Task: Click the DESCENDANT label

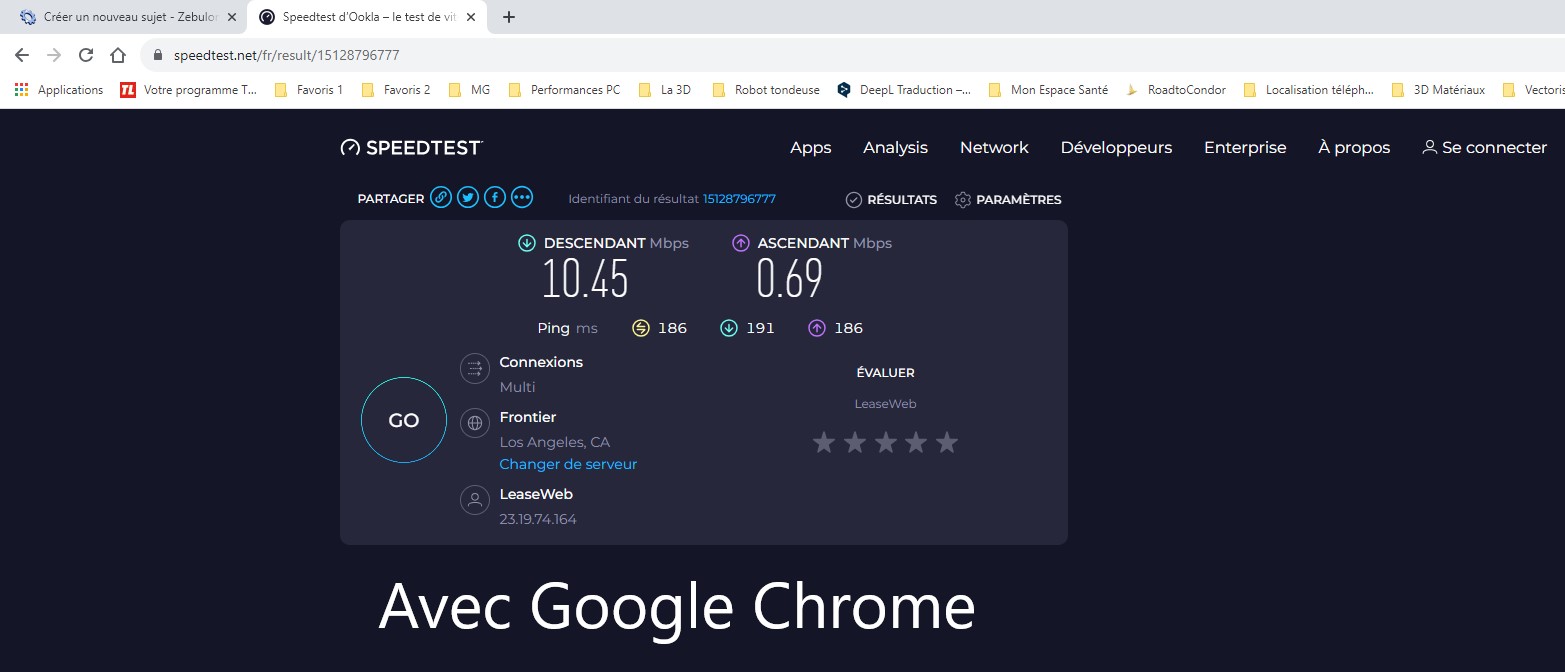Action: tap(594, 243)
